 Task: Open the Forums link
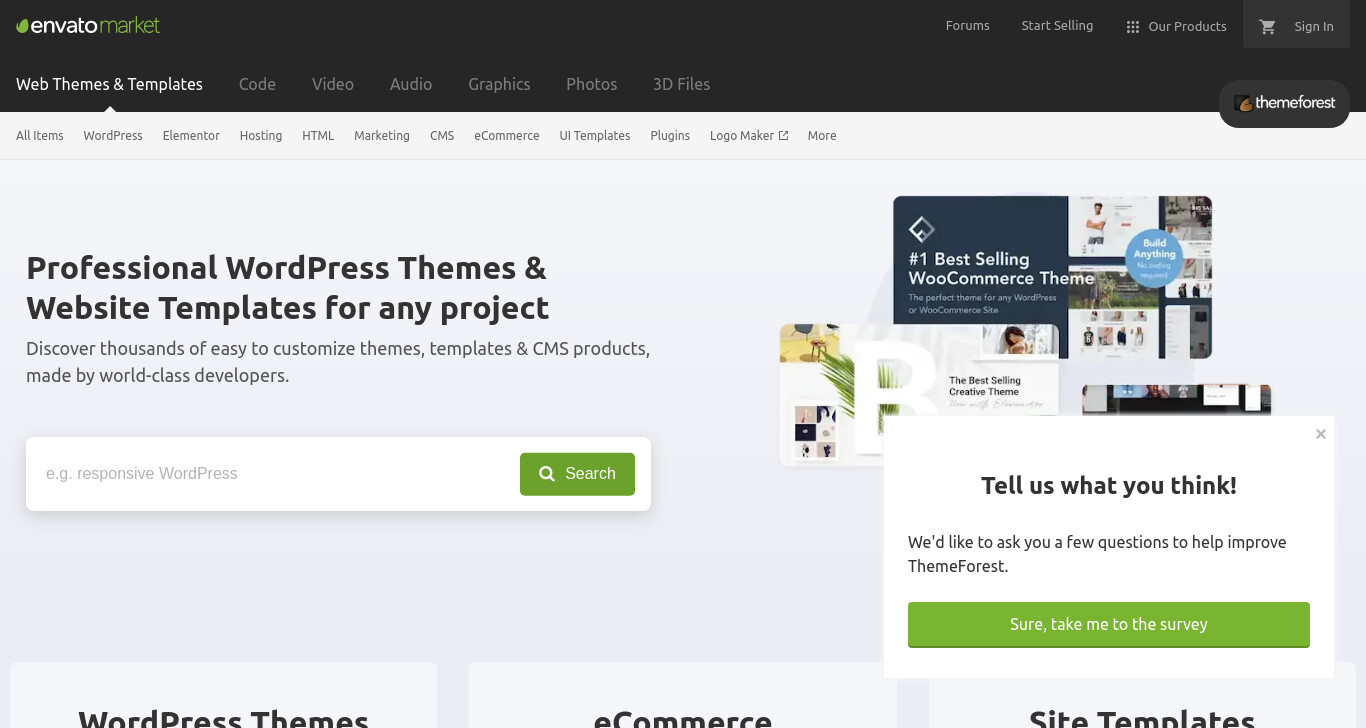967,26
